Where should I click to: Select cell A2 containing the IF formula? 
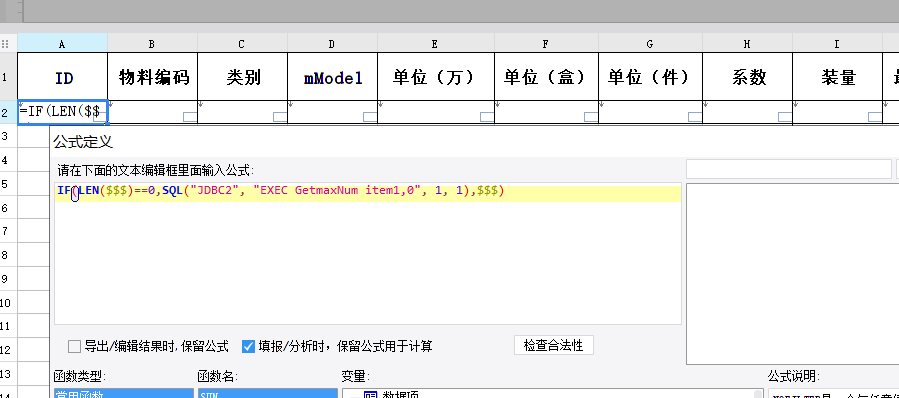62,112
